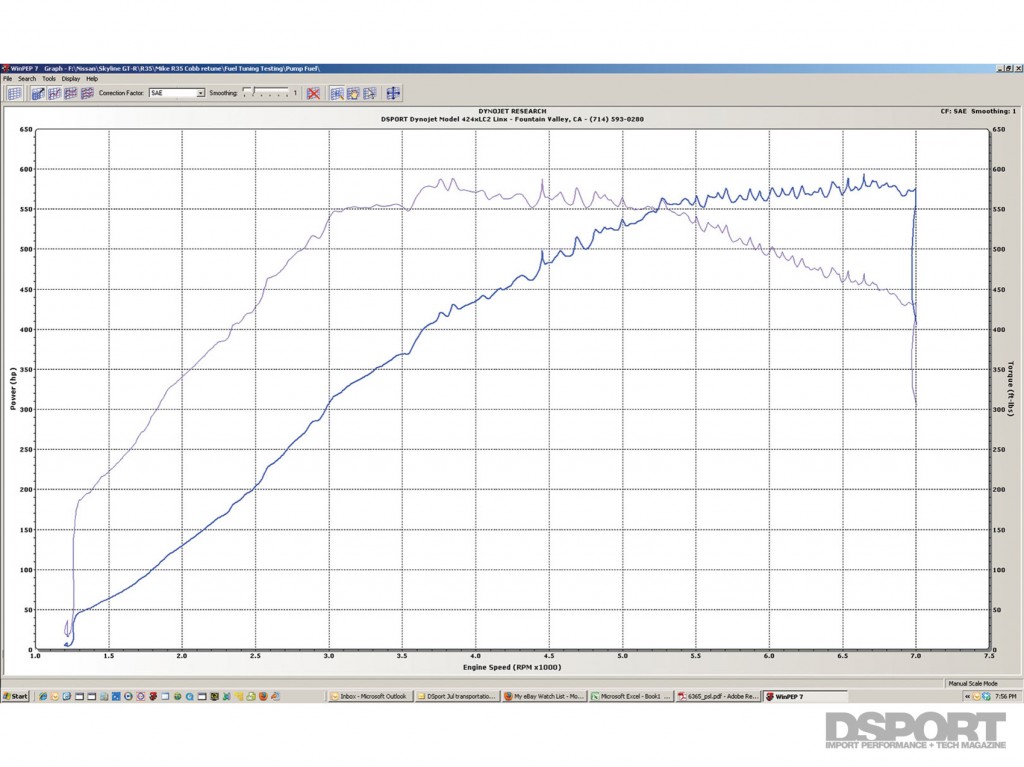Activate the zoom magnifier icon
Screen dimensions: 1024x767
[339, 93]
